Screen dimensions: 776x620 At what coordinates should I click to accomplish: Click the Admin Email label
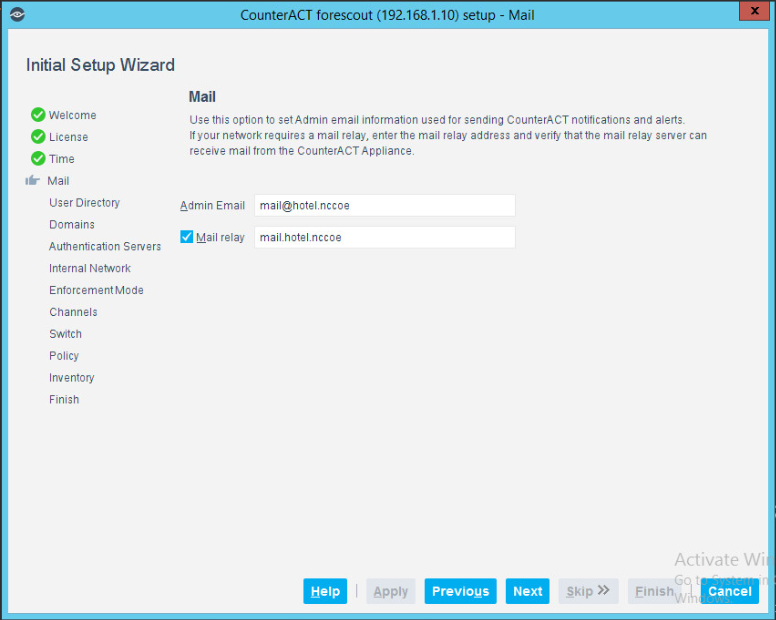(x=212, y=205)
